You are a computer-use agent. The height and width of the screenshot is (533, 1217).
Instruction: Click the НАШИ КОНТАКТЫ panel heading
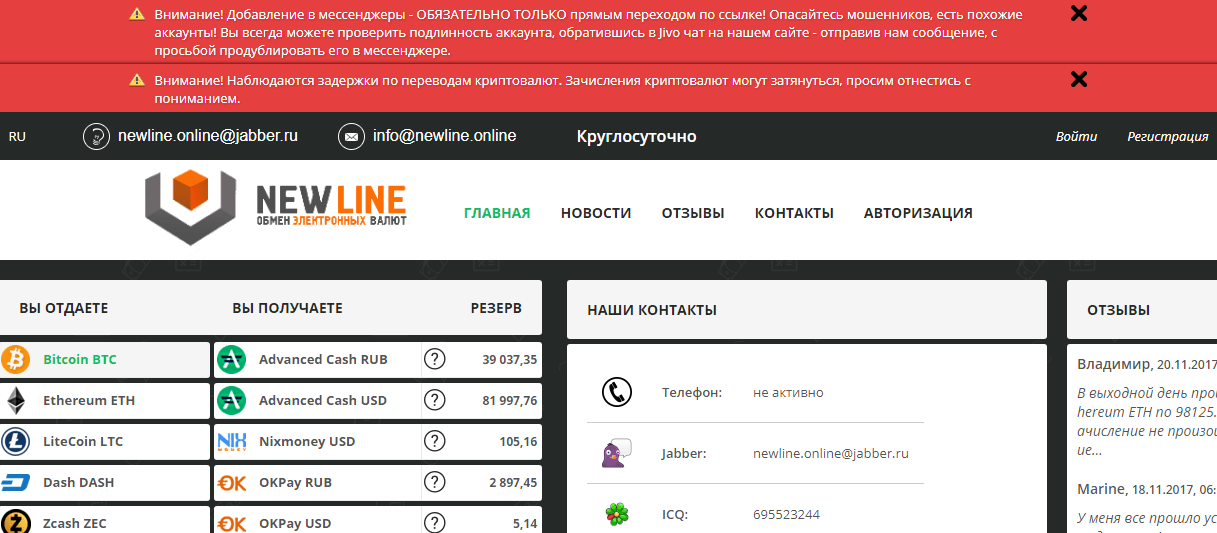coord(652,310)
